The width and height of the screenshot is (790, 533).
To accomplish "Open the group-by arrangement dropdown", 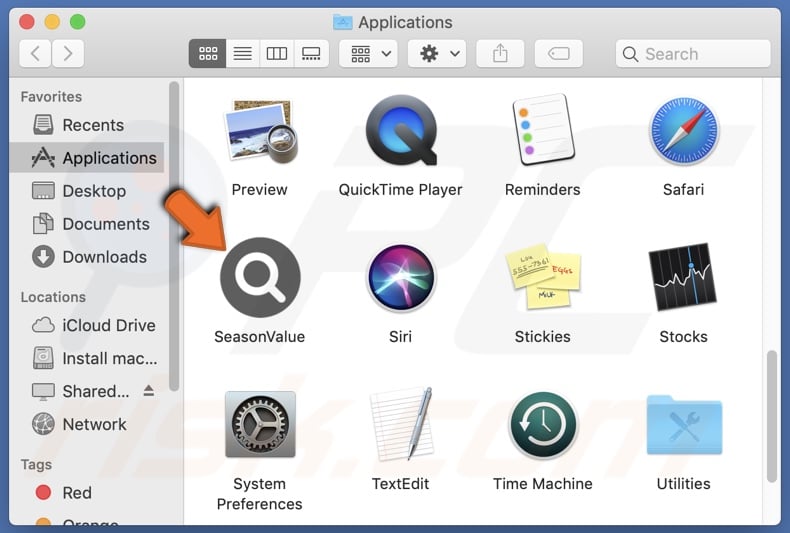I will point(368,53).
